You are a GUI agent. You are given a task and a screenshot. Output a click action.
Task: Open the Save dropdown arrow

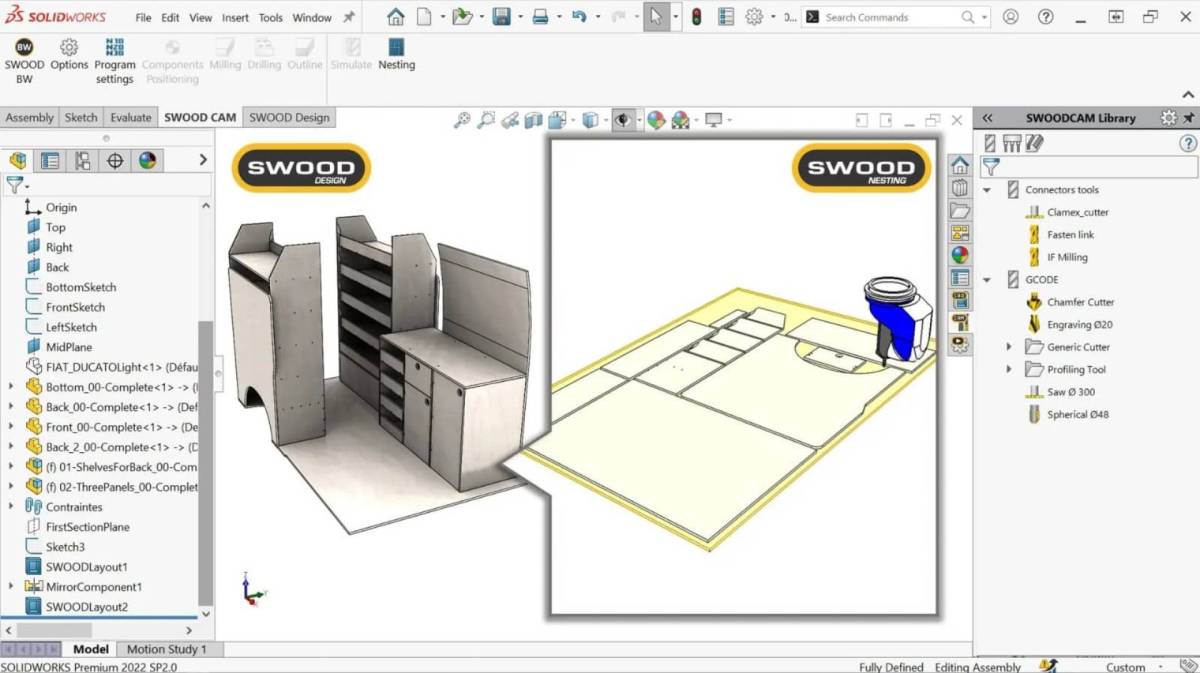coord(518,18)
